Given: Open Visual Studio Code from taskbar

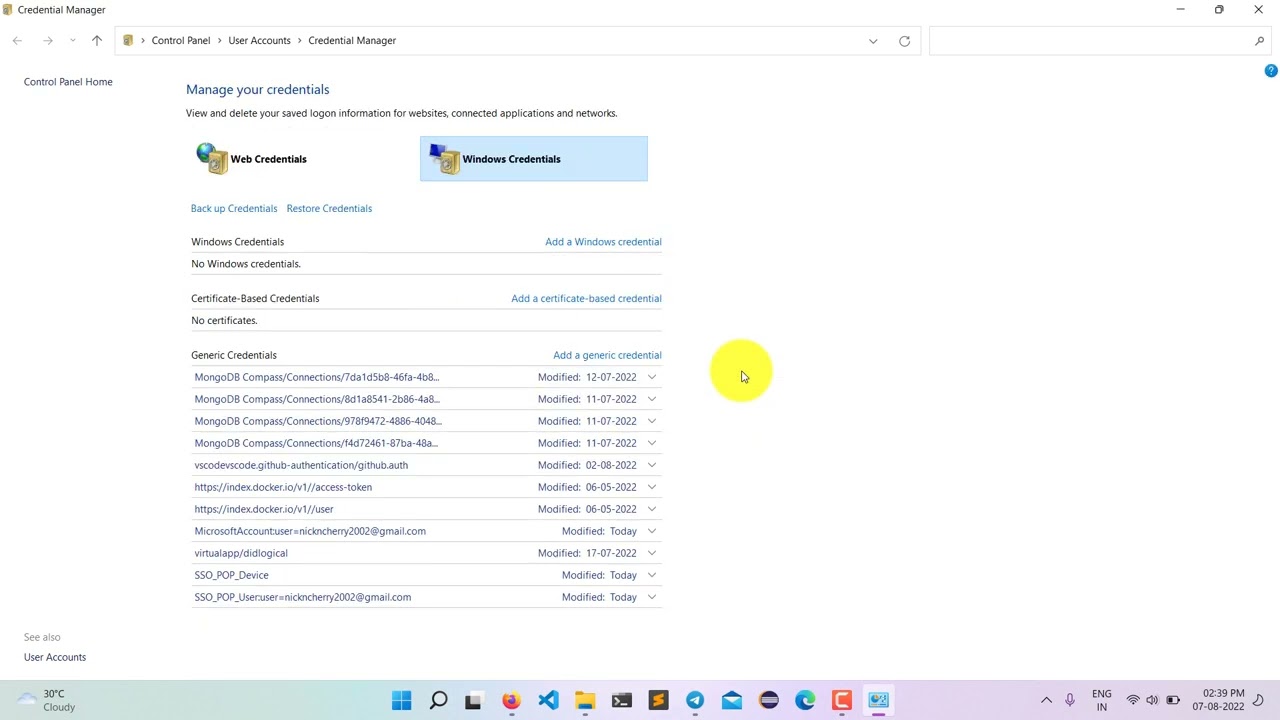Looking at the screenshot, I should 548,700.
